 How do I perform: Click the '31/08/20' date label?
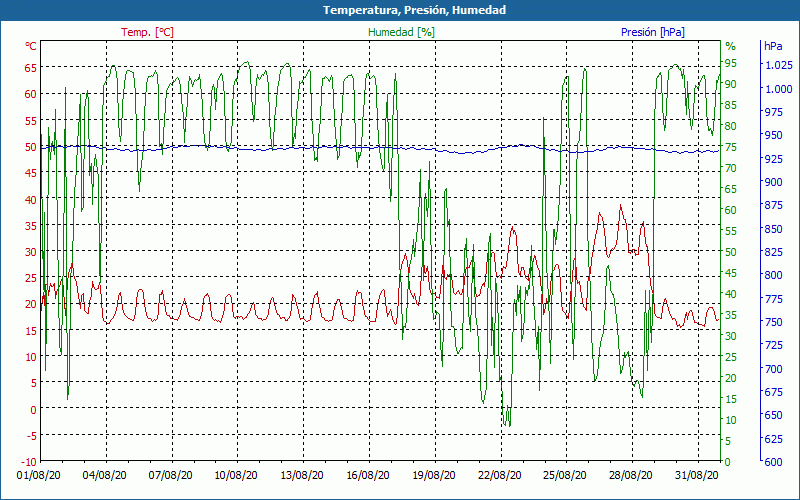(696, 475)
